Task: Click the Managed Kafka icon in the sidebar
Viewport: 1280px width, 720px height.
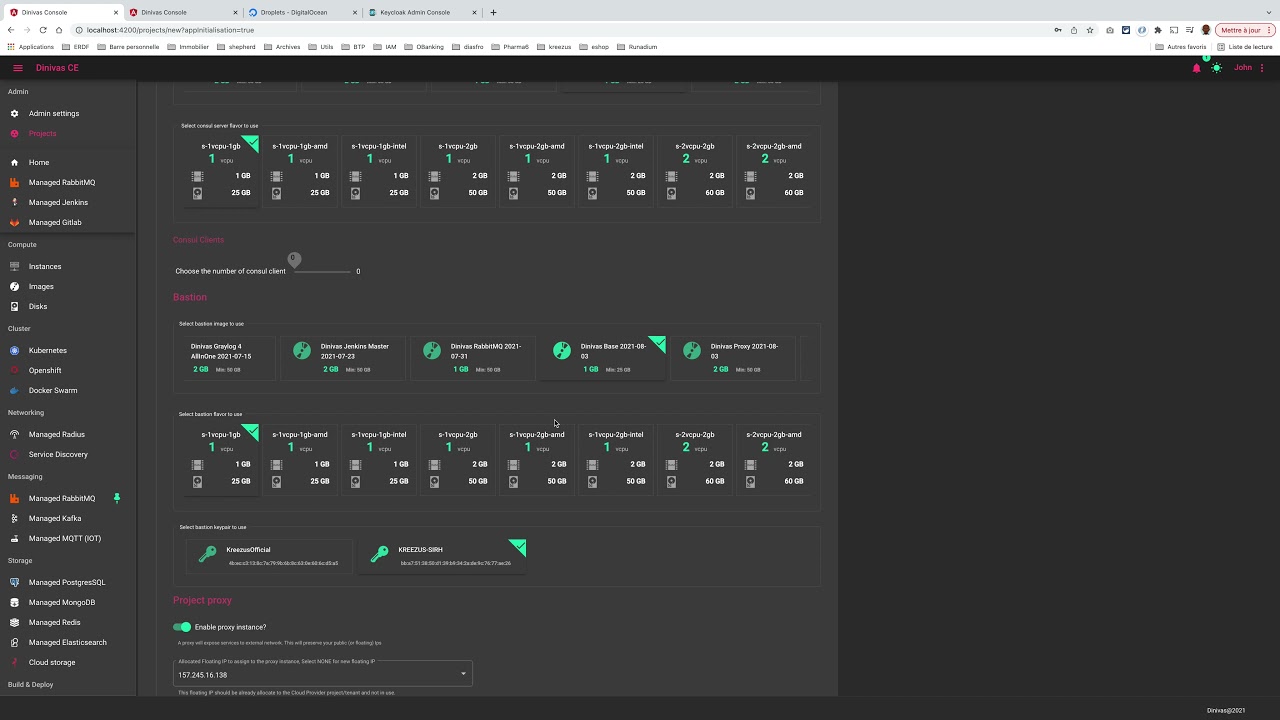Action: click(15, 518)
